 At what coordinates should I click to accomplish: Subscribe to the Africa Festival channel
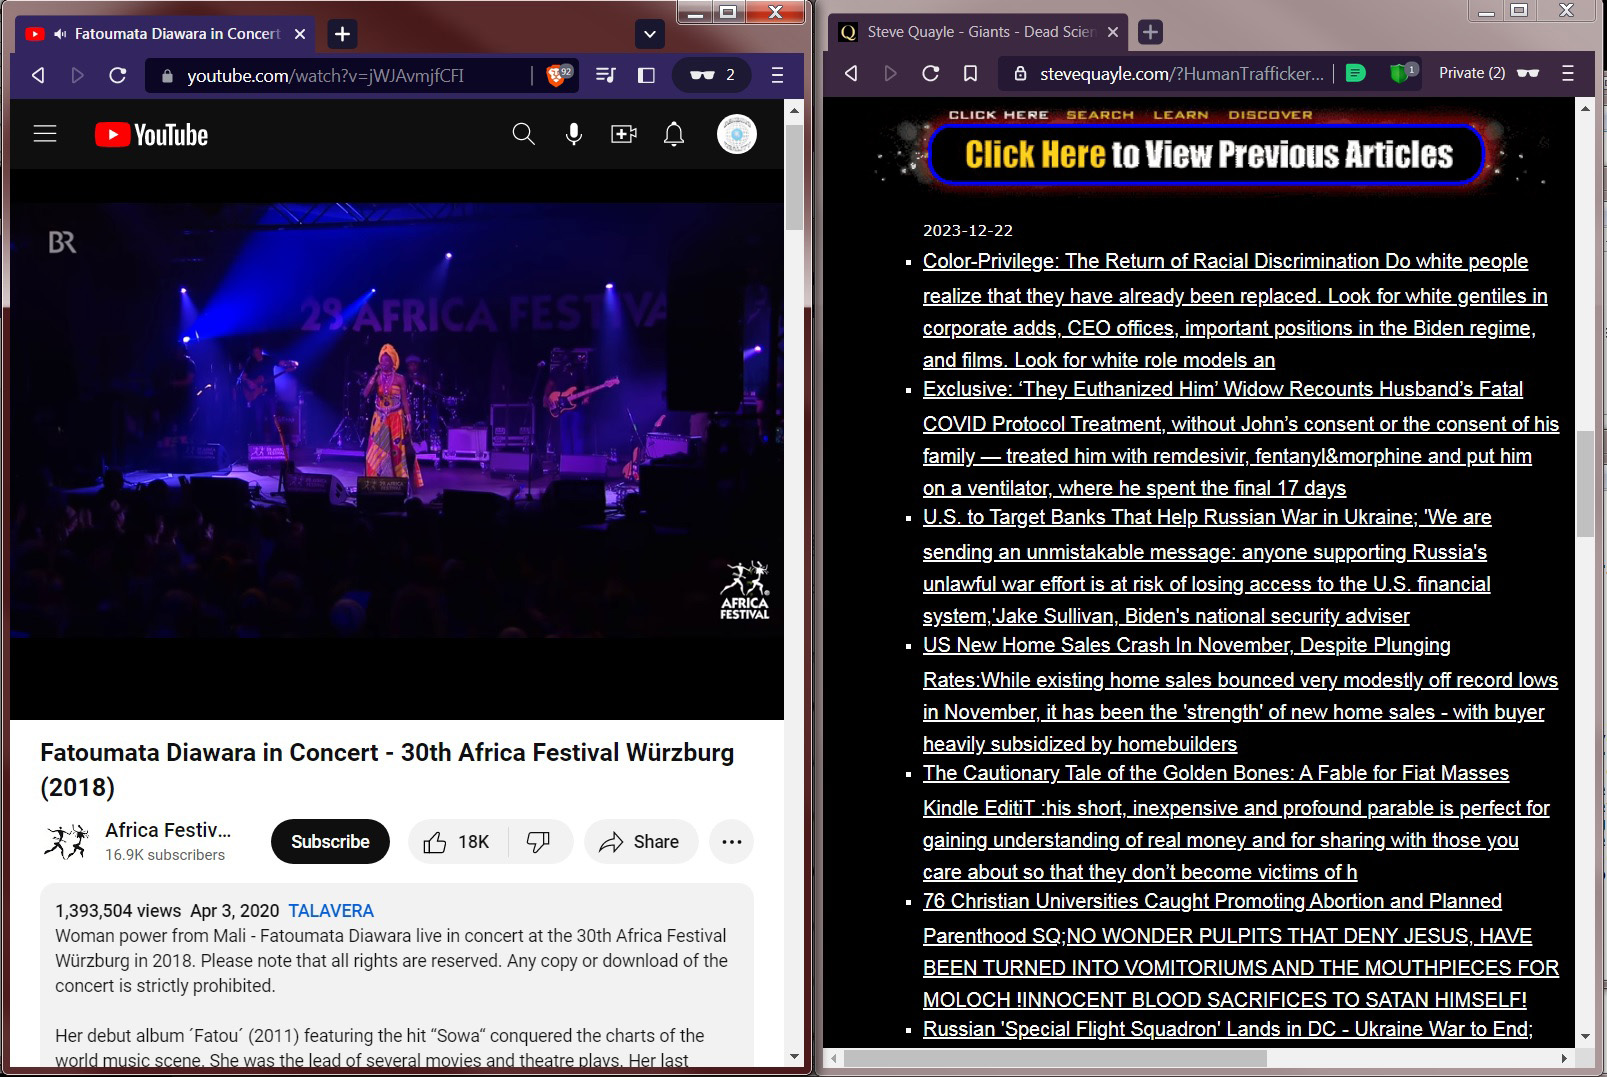(x=330, y=841)
